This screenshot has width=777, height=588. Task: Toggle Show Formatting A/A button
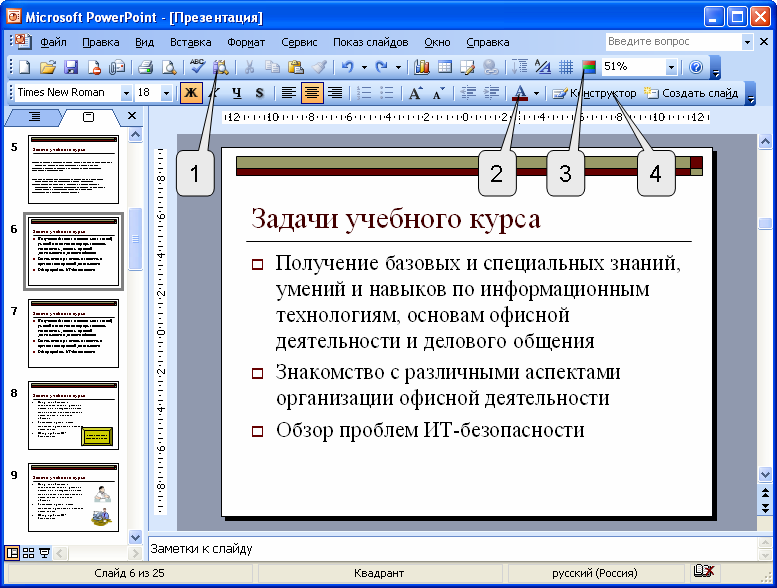click(x=543, y=67)
